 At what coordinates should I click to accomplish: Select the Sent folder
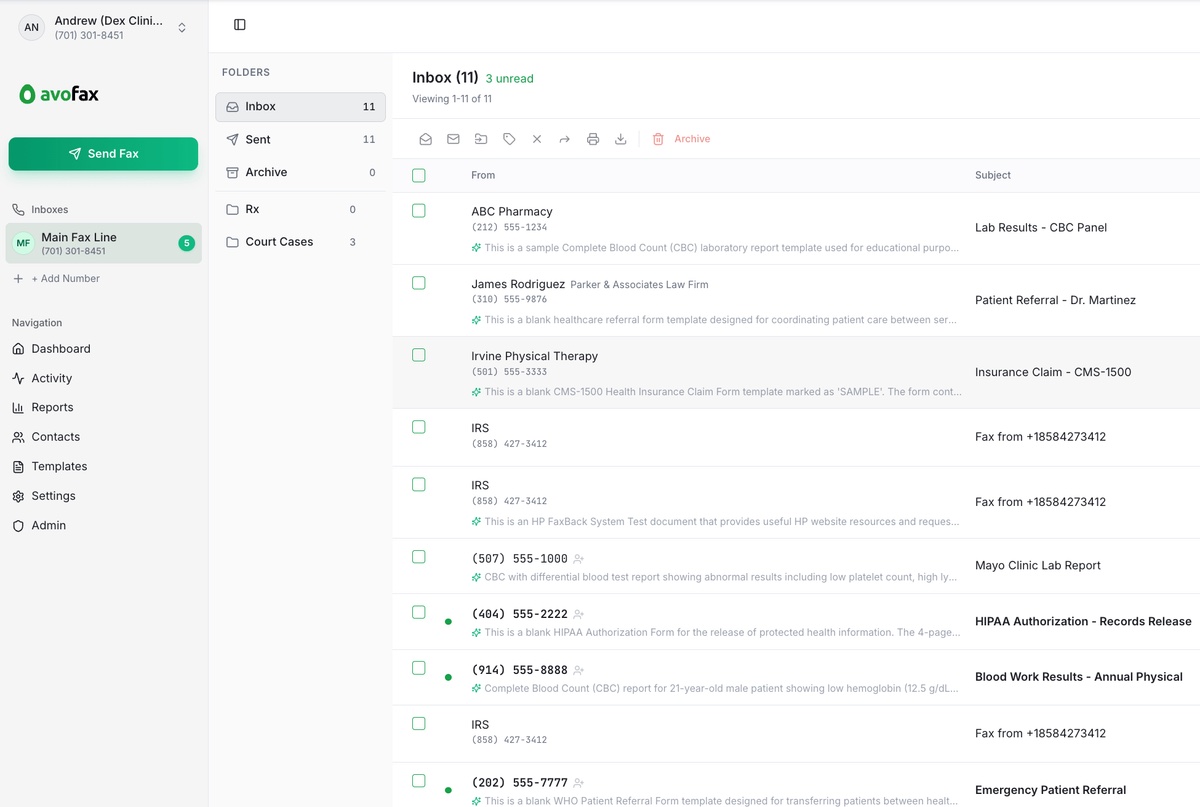[x=300, y=140]
